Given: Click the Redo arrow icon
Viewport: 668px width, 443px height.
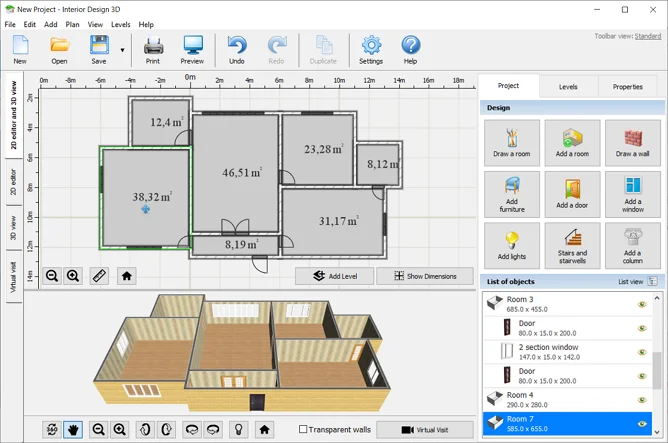Looking at the screenshot, I should (x=276, y=49).
